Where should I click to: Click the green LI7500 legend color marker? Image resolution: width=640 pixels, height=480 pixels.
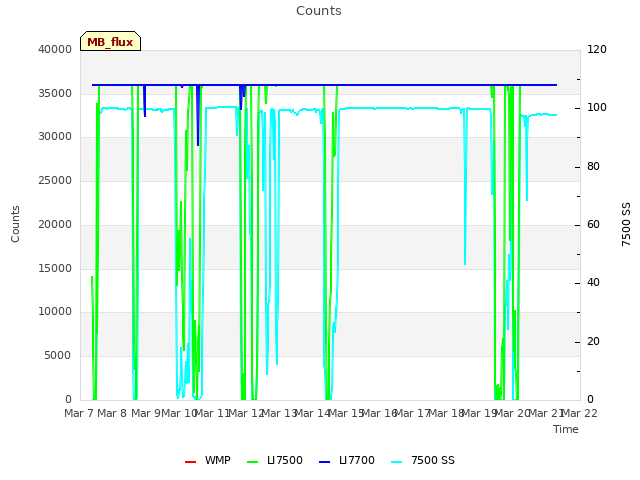(253, 462)
